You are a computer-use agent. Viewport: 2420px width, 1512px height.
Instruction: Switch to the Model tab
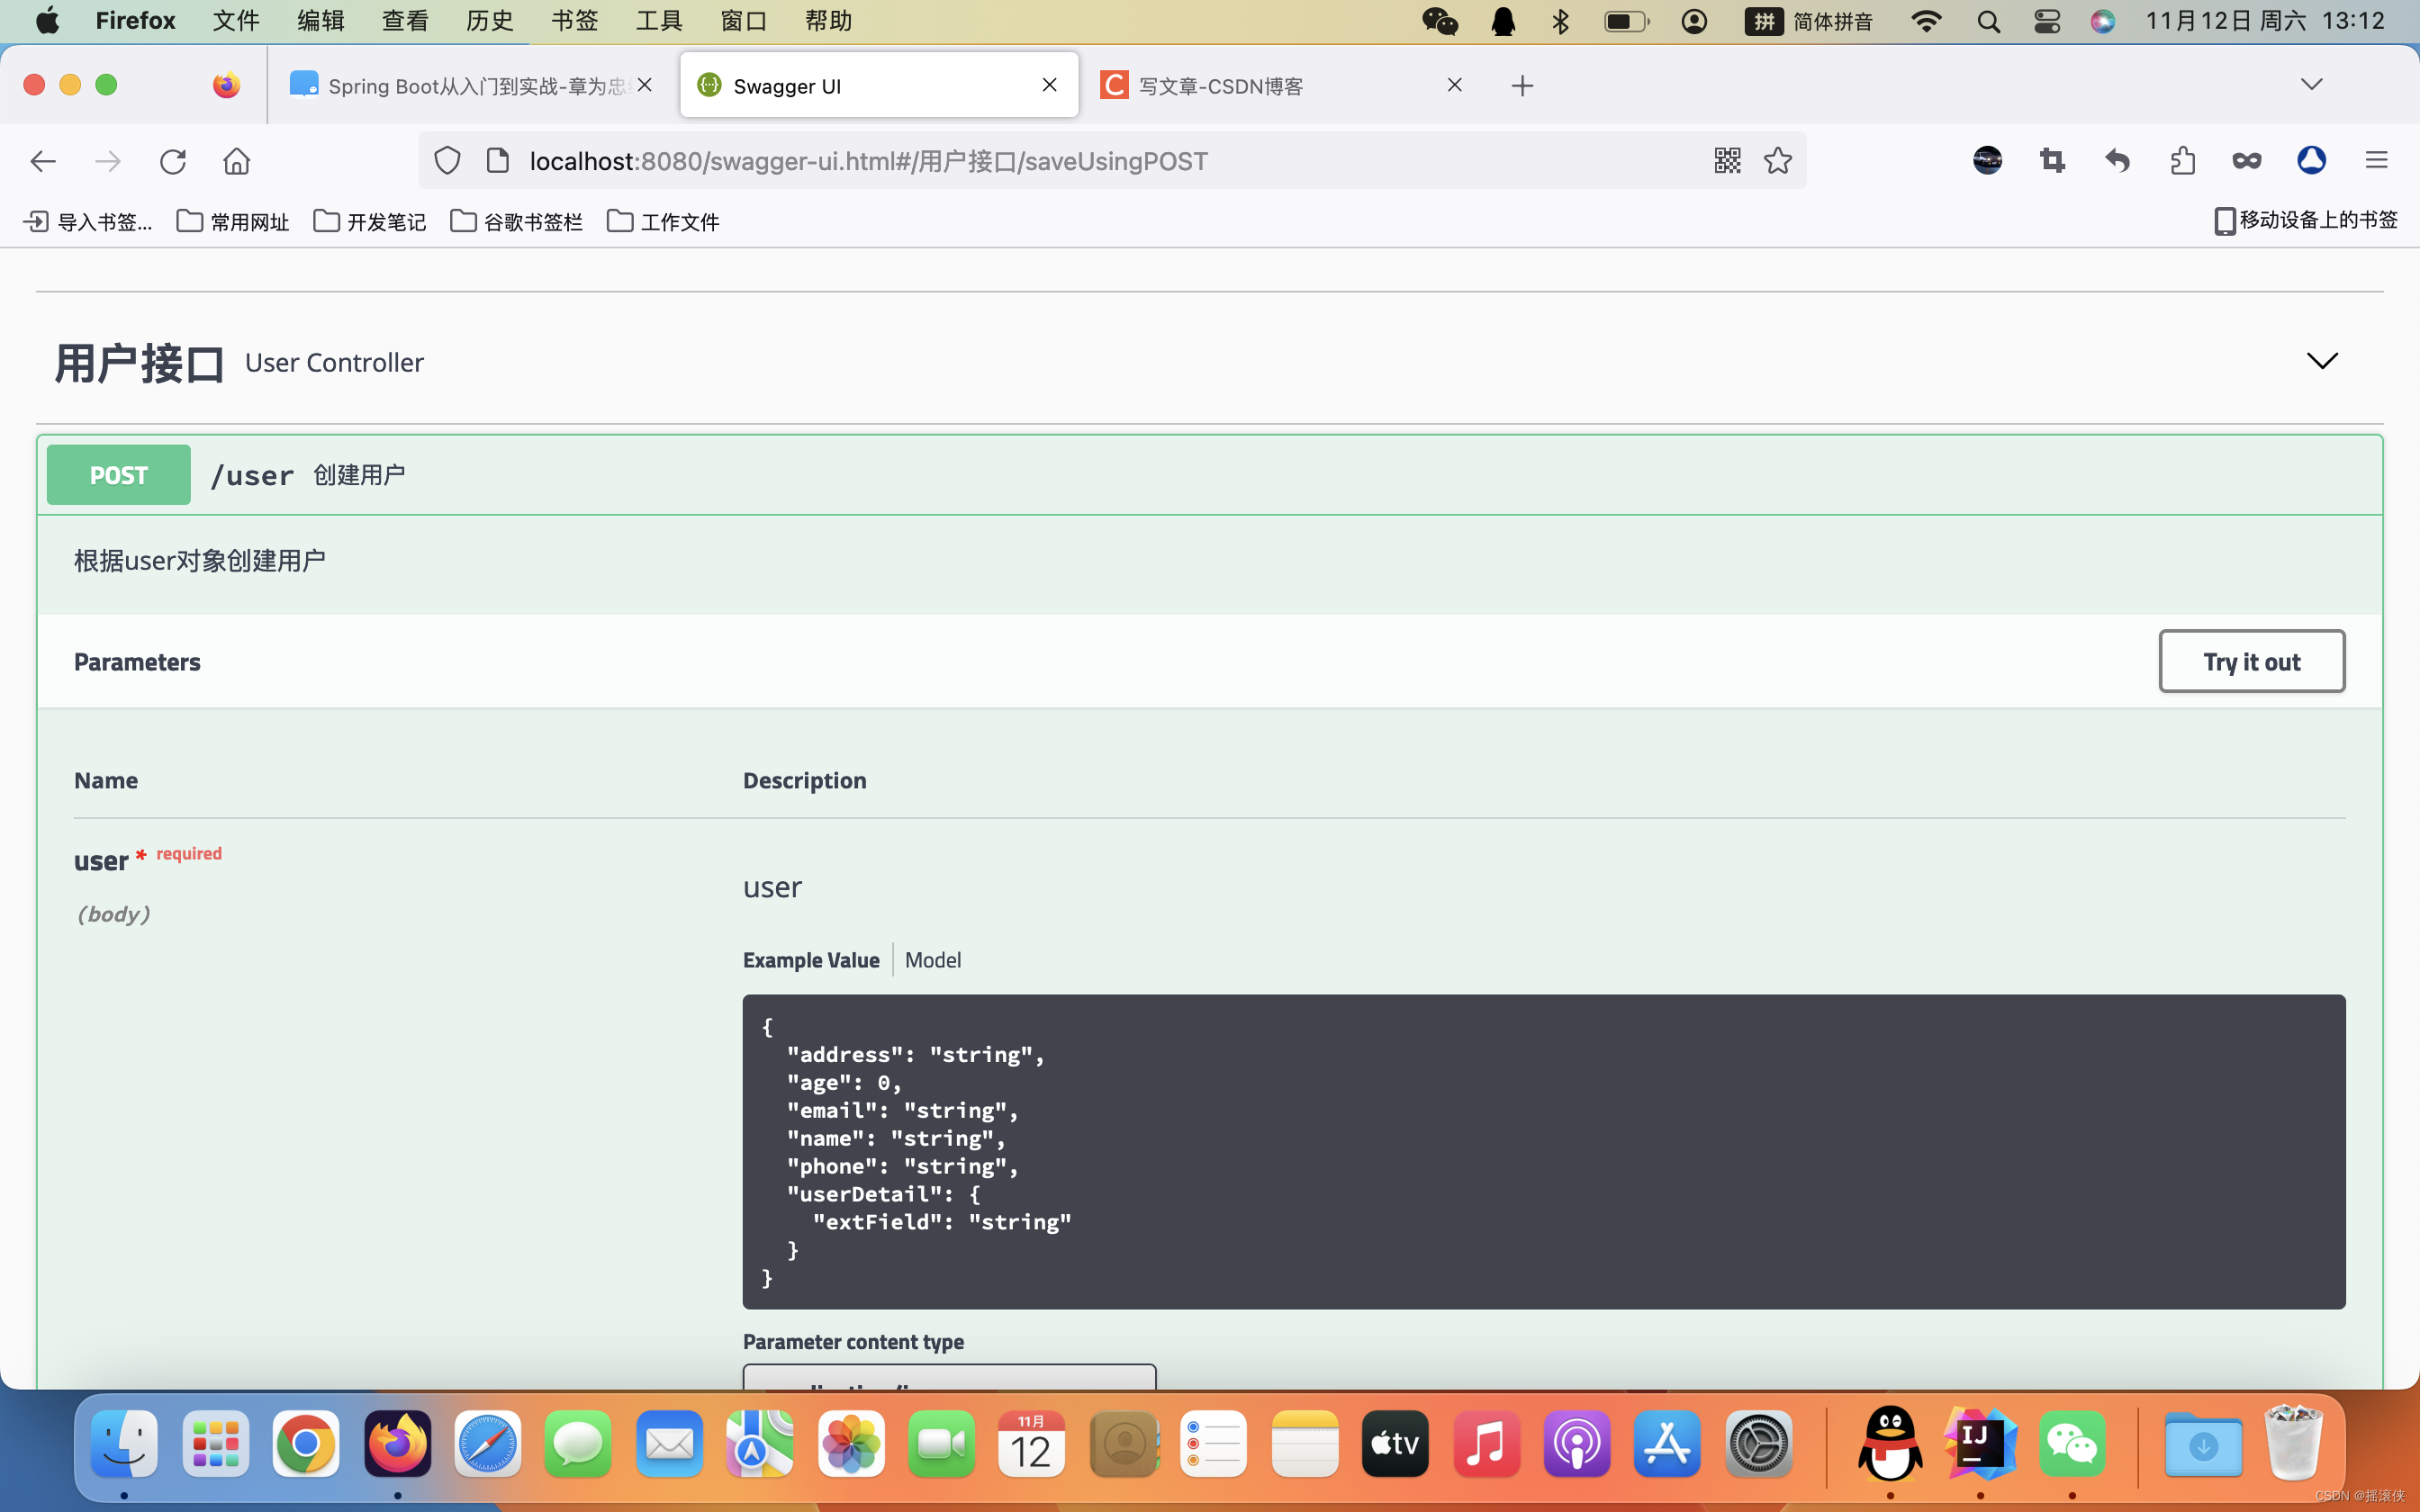click(932, 959)
